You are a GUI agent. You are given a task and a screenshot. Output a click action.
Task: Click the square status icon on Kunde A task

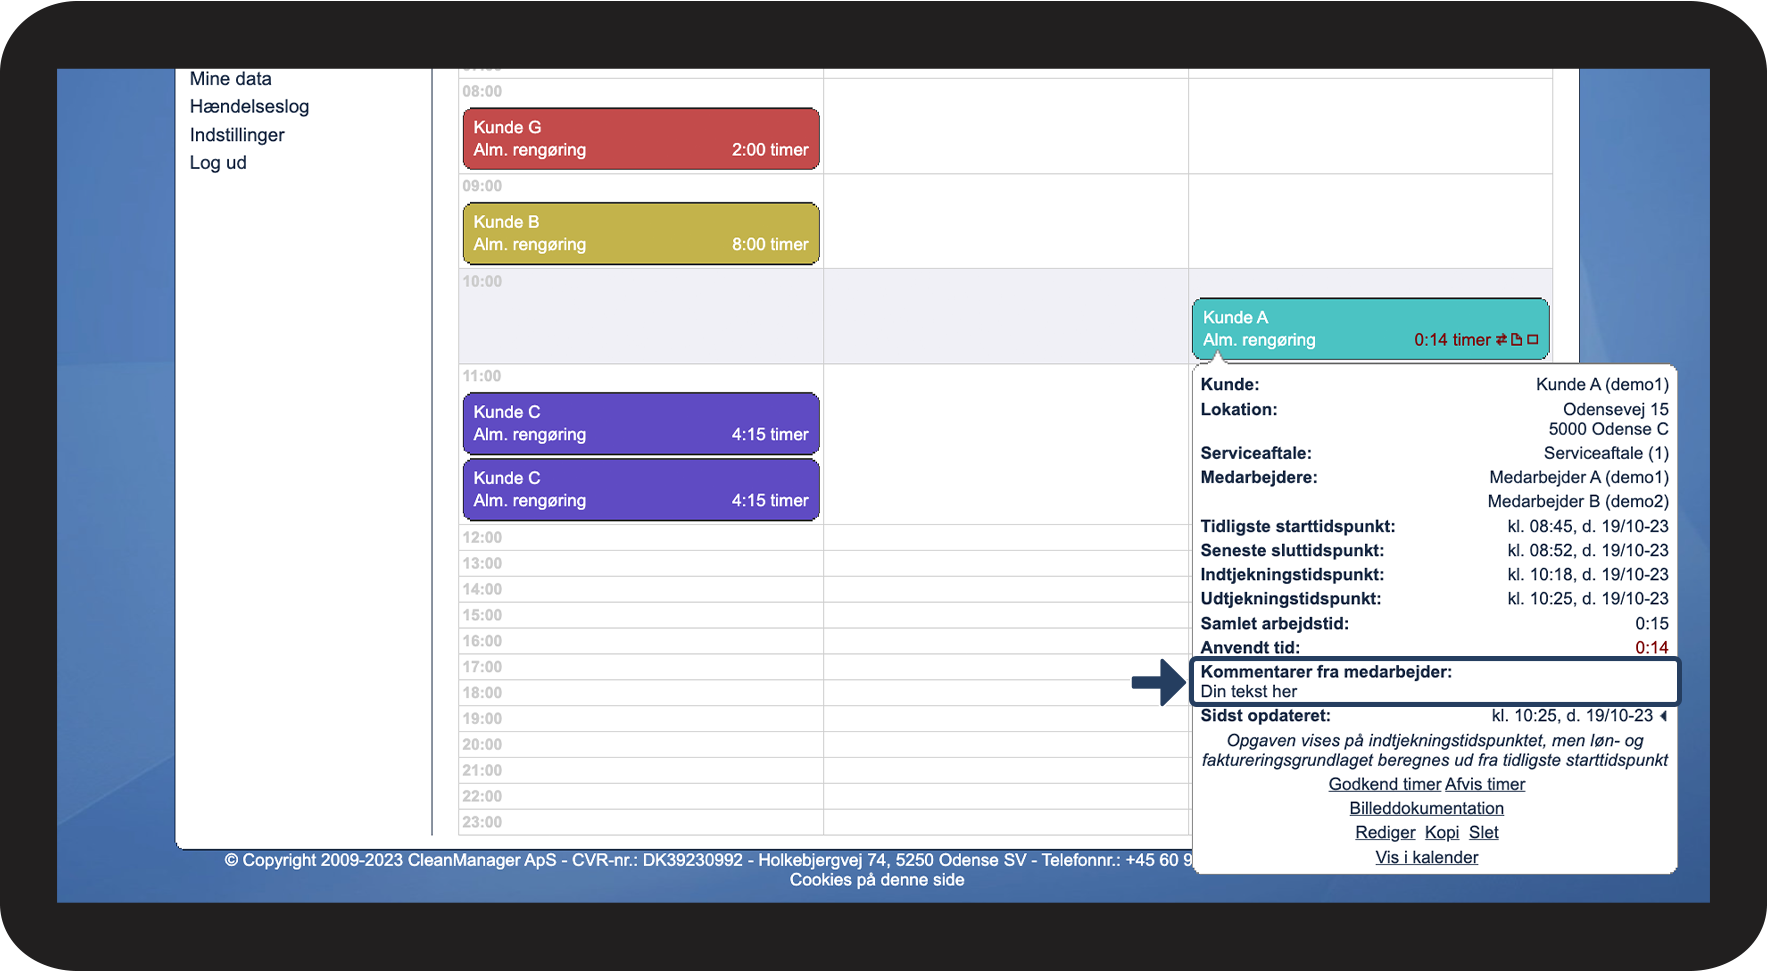[x=1532, y=340]
